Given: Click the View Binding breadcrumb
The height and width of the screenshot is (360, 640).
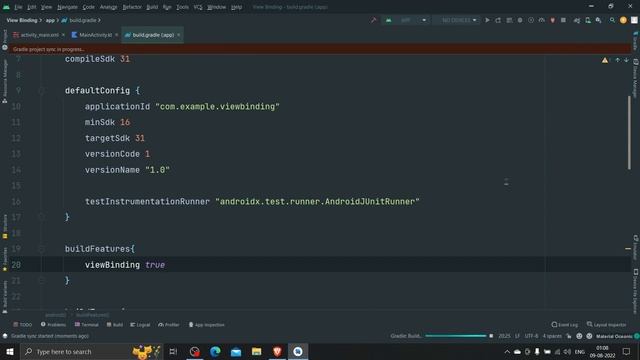Looking at the screenshot, I should 22,20.
